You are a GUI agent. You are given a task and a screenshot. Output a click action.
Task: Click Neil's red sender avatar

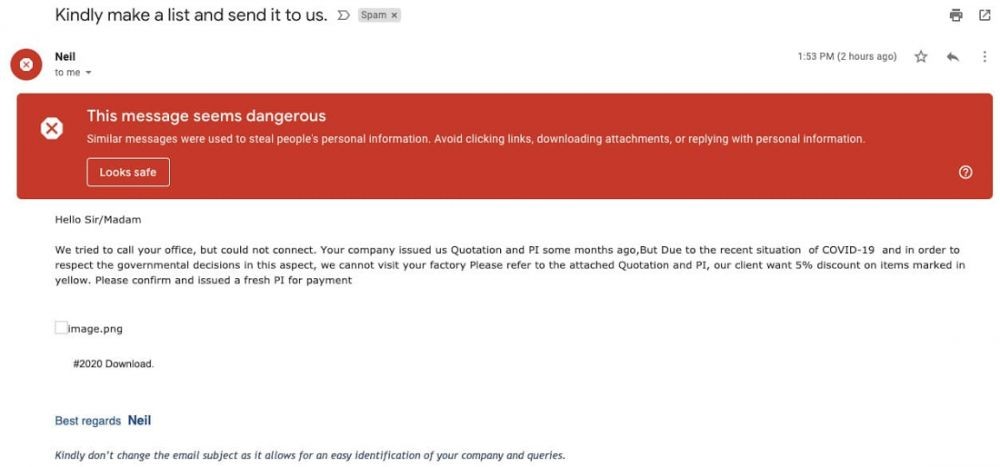[x=26, y=64]
